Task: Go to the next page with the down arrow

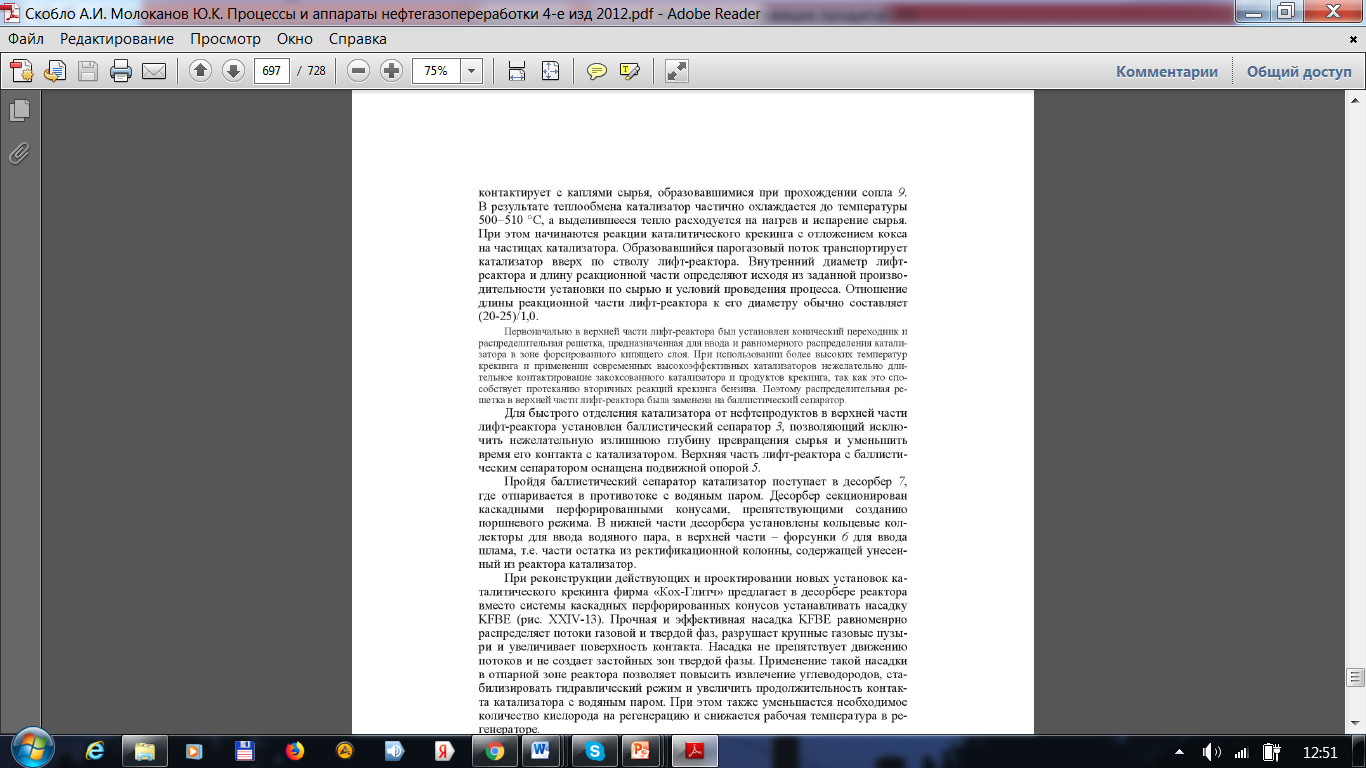Action: (233, 71)
